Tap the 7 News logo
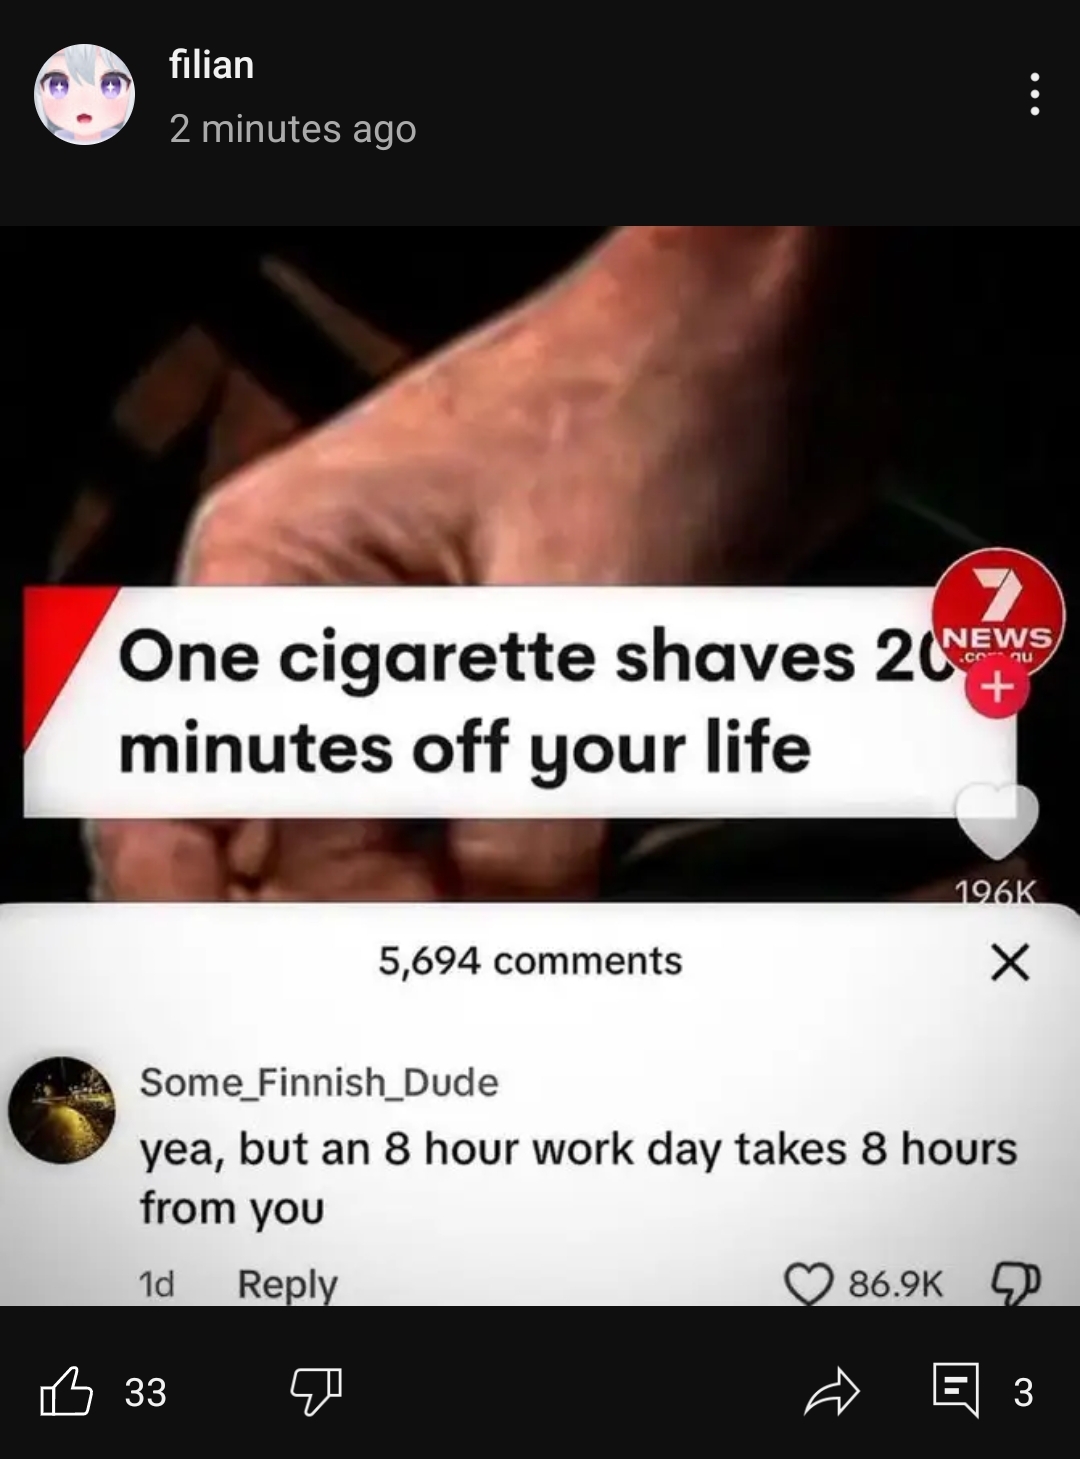The width and height of the screenshot is (1080, 1459). 998,612
